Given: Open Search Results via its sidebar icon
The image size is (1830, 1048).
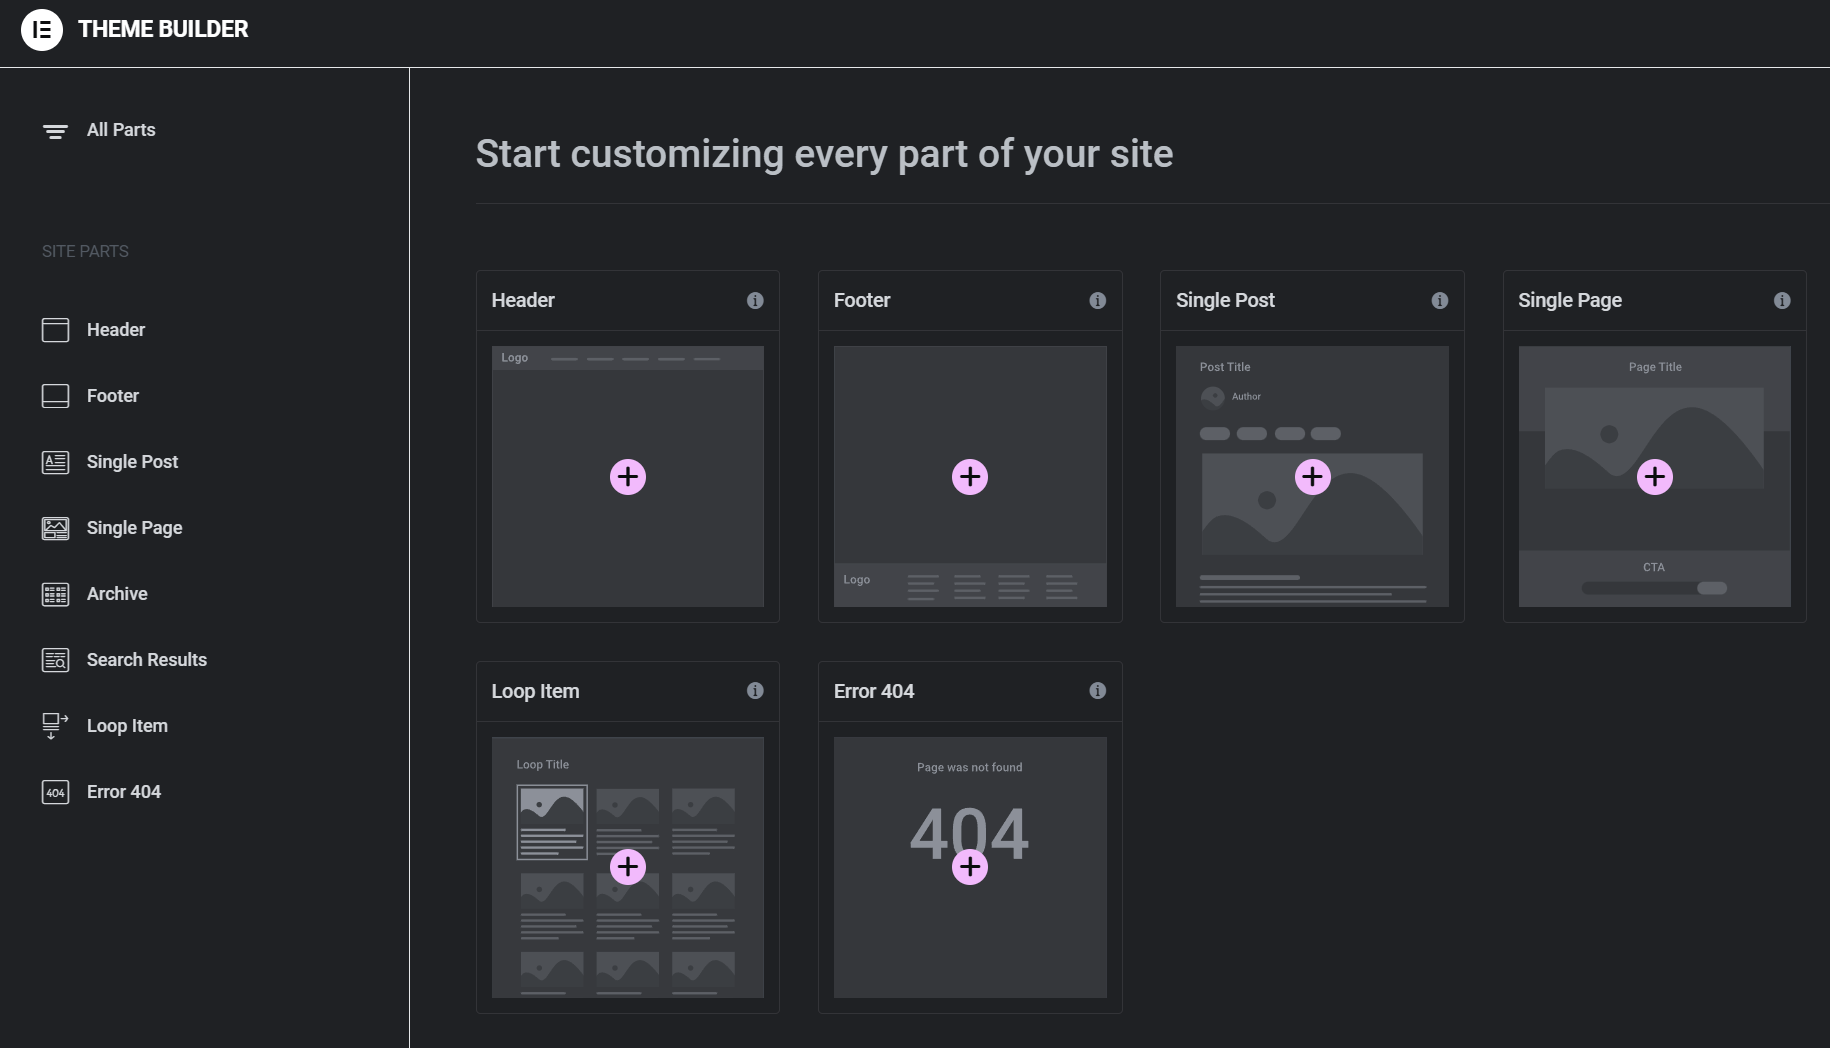Looking at the screenshot, I should (x=55, y=659).
